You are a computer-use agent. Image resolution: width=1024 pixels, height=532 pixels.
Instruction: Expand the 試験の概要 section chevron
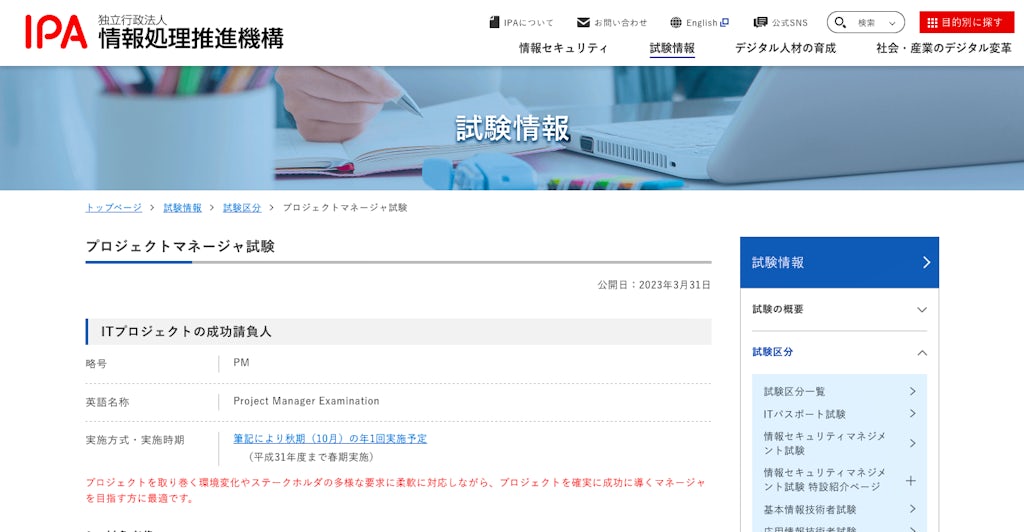coord(921,309)
